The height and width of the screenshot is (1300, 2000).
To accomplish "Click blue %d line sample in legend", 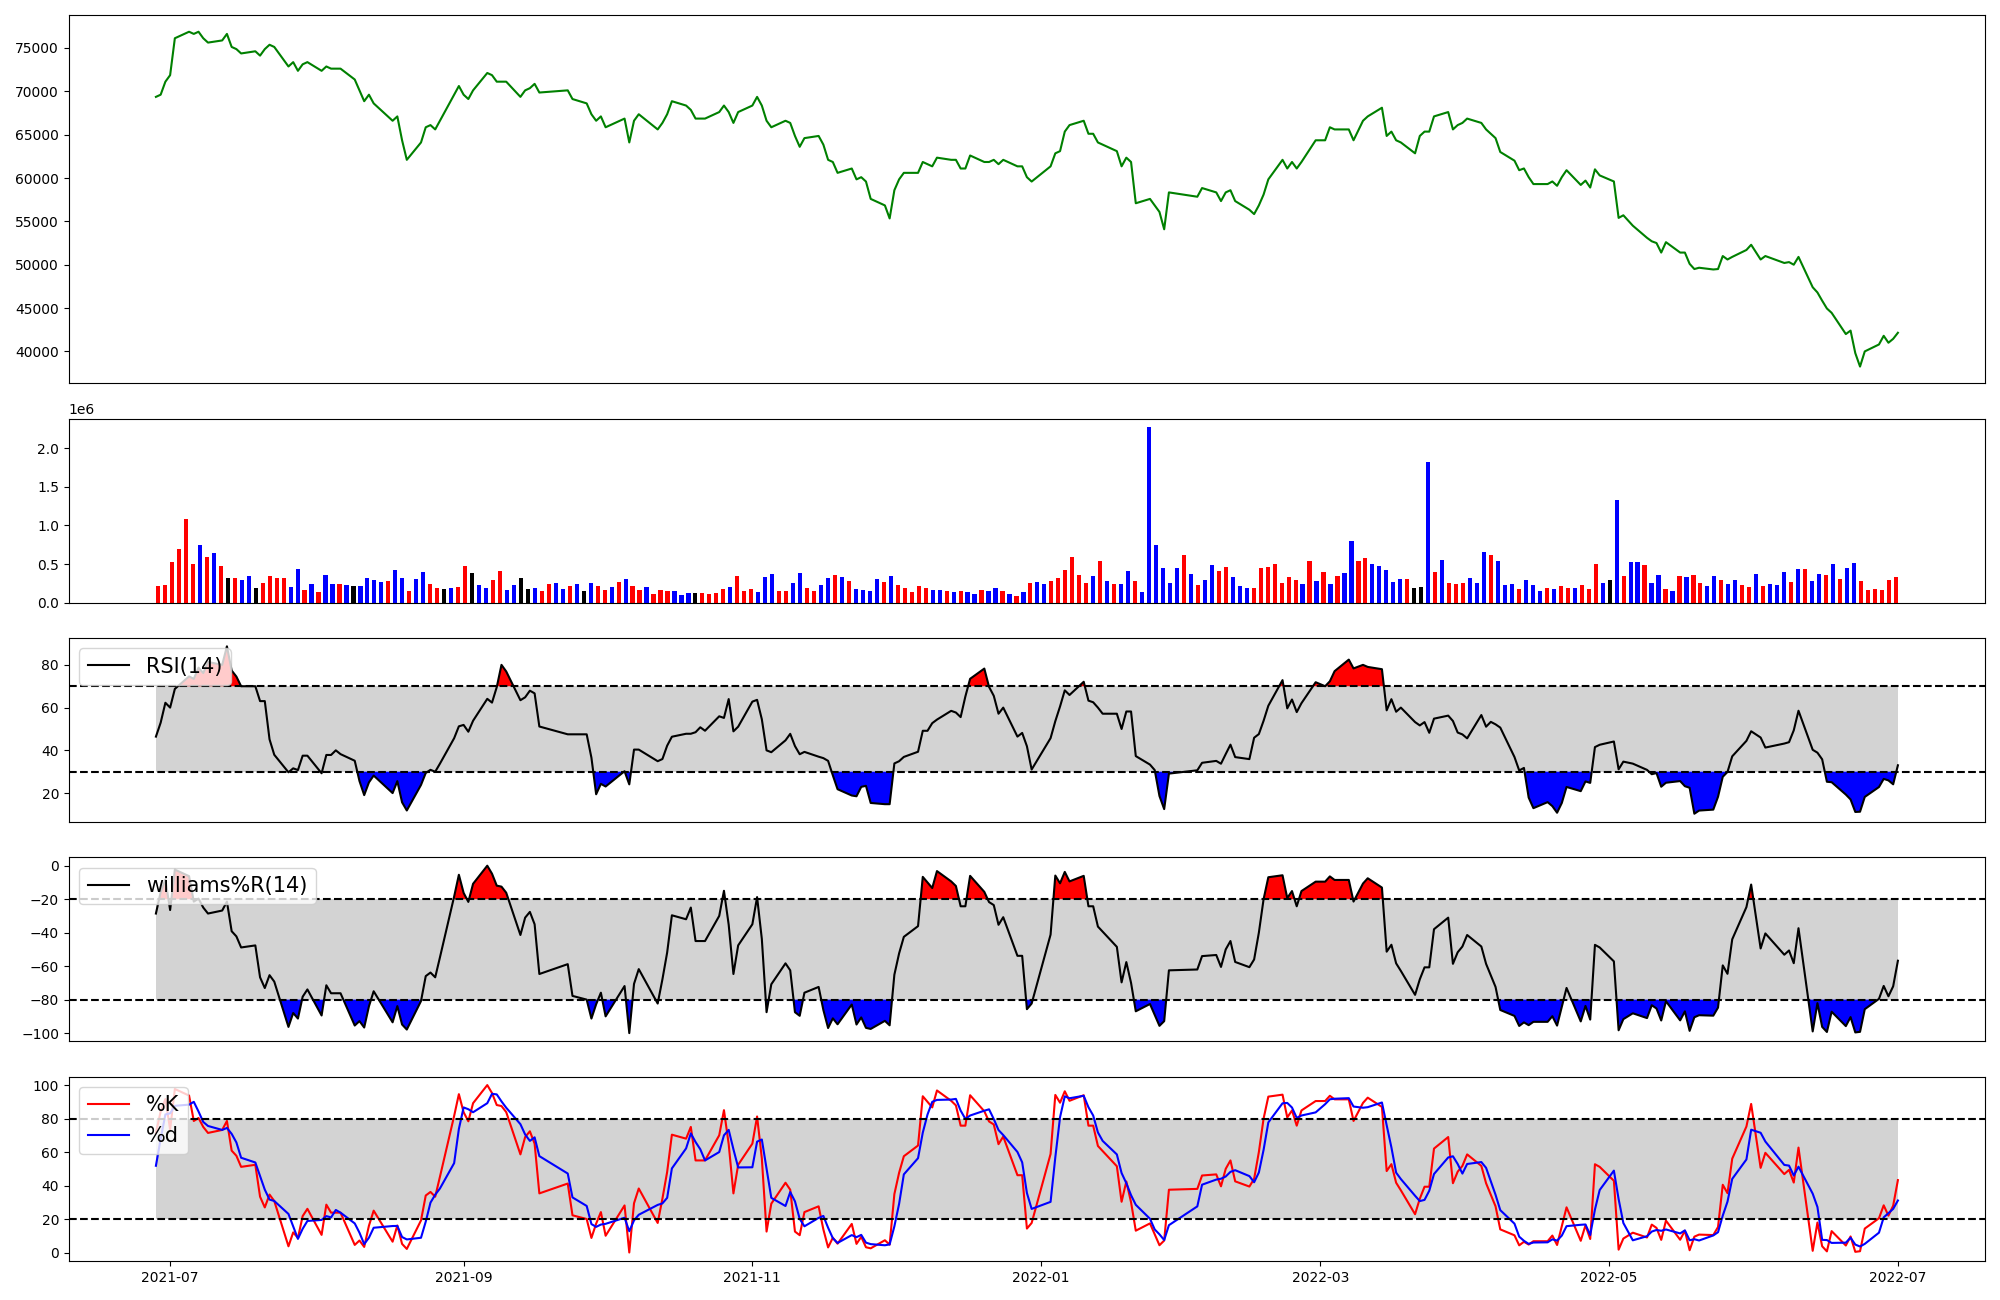I will (x=109, y=1135).
